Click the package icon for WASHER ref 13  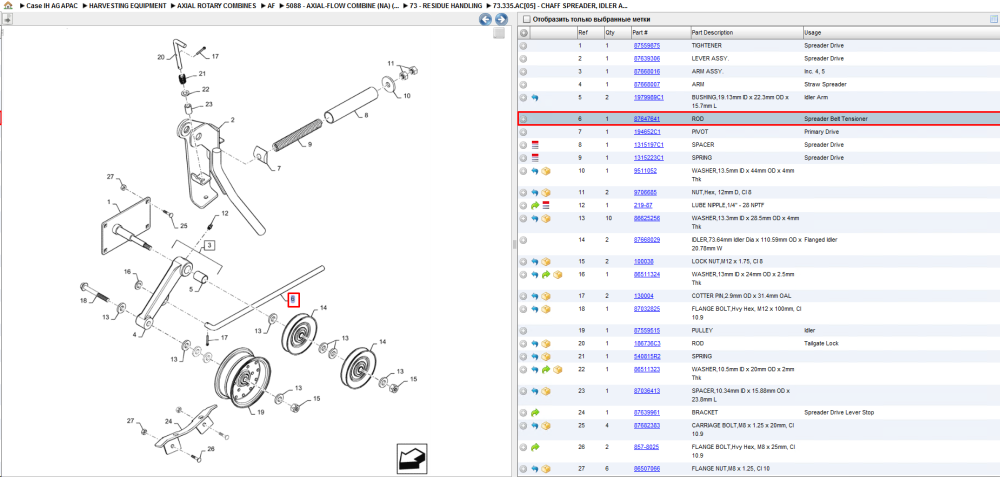[x=546, y=219]
